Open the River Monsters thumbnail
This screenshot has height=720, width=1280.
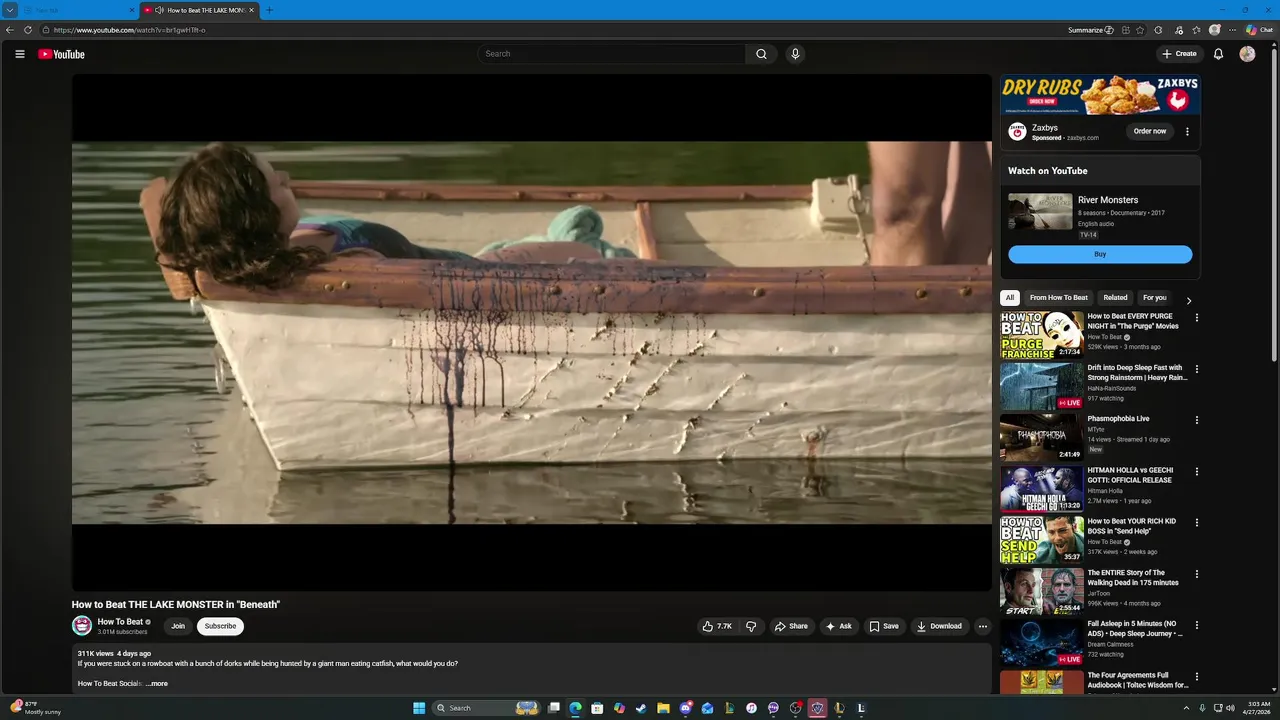tap(1040, 211)
